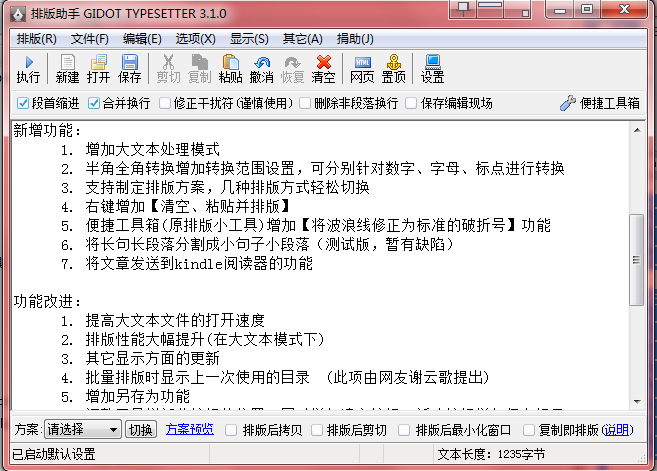Follow the 方案预览 link
The image size is (657, 471).
point(190,430)
